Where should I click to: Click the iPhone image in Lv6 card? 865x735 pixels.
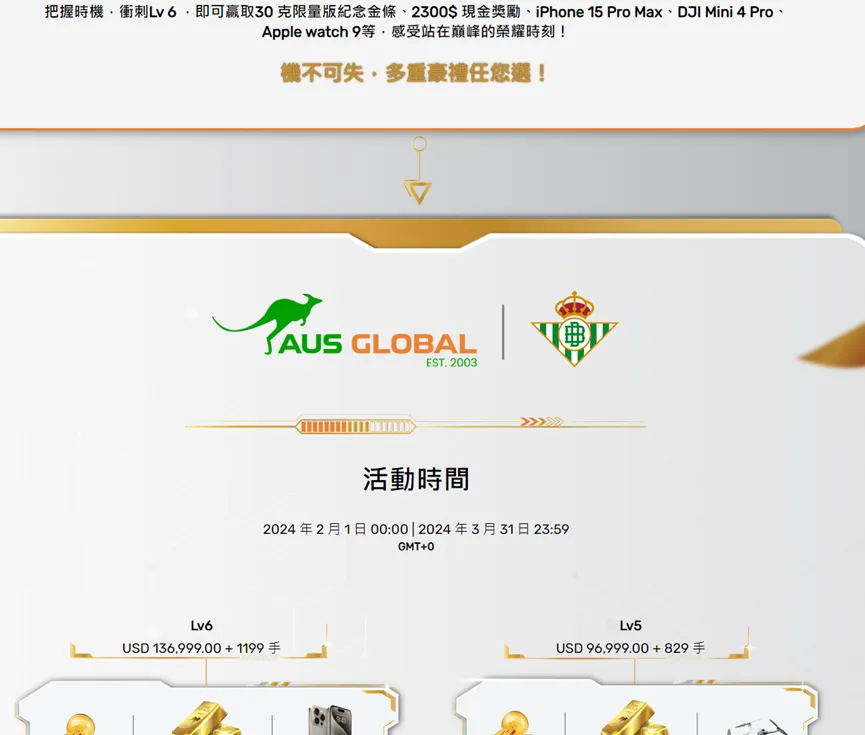[x=330, y=720]
